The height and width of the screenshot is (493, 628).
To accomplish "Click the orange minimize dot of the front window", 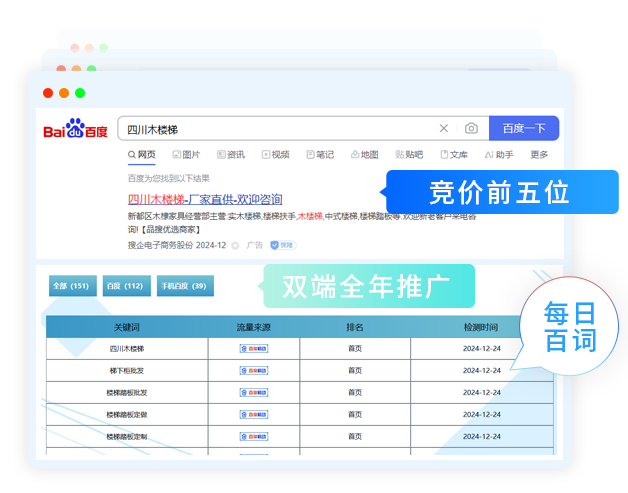I will click(64, 93).
